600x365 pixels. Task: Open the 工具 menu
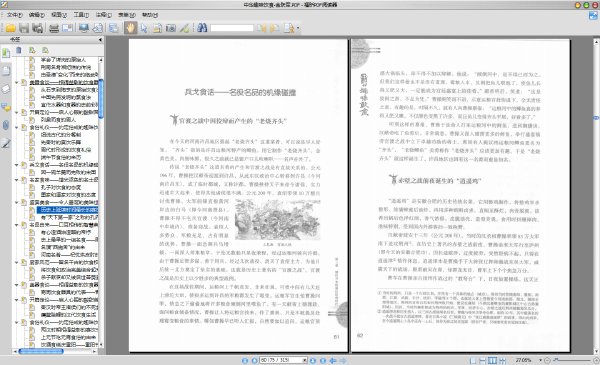pyautogui.click(x=81, y=15)
